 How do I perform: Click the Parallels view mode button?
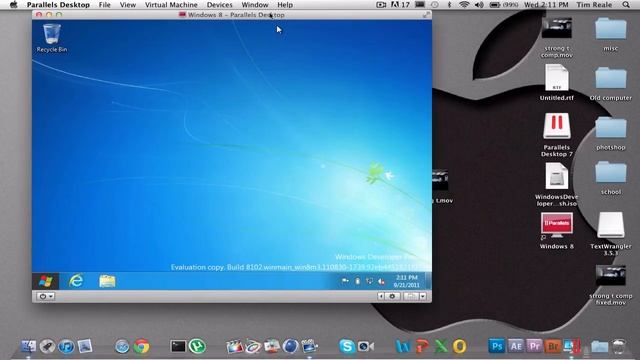[x=411, y=296]
